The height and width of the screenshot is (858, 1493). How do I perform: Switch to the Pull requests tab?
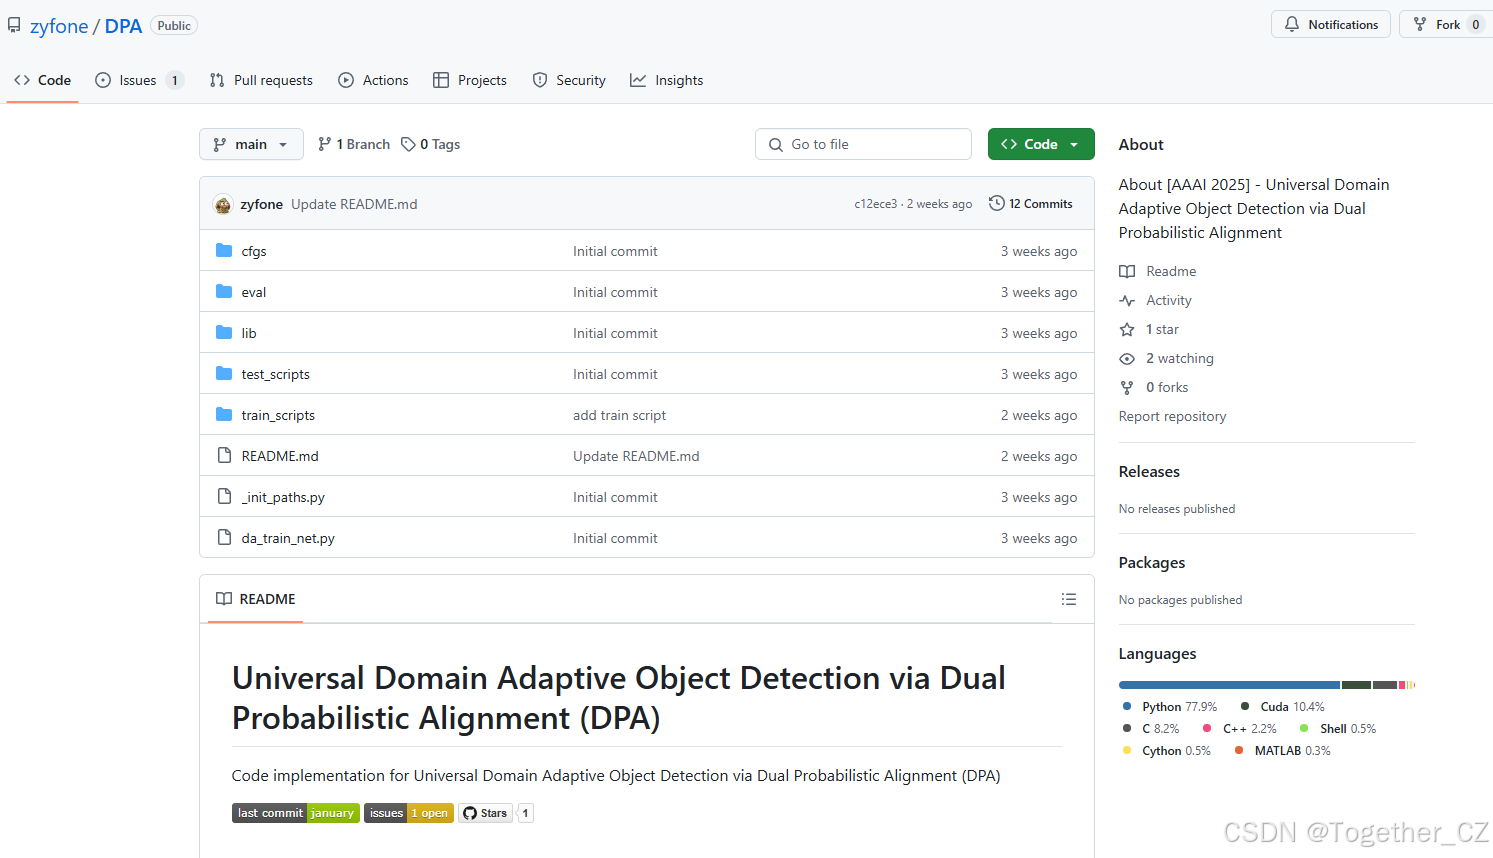click(260, 80)
